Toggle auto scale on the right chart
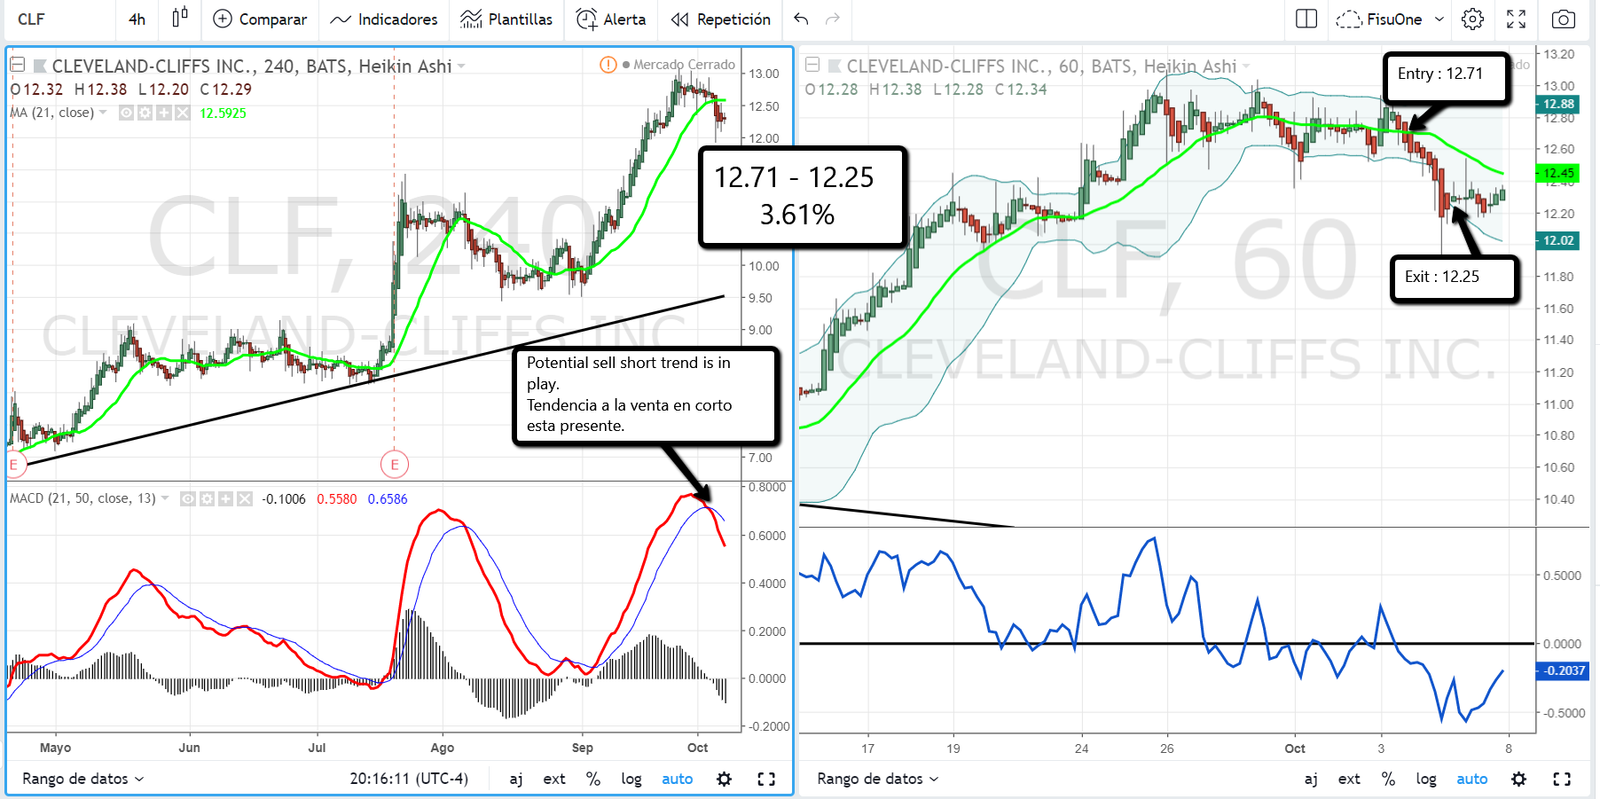This screenshot has width=1600, height=799. [x=1471, y=779]
